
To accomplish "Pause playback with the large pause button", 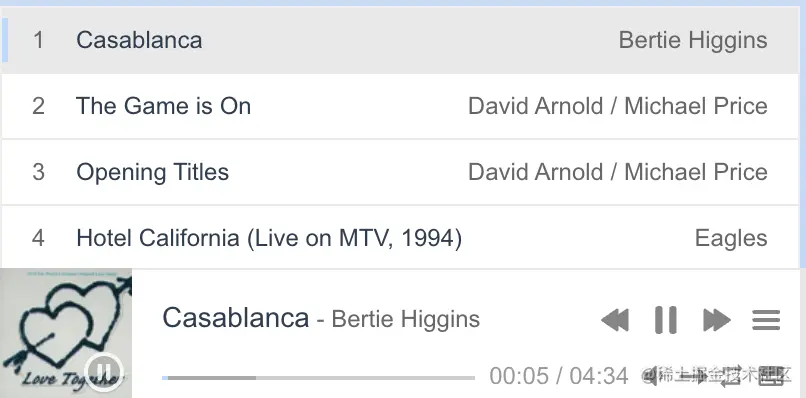I will coord(666,320).
